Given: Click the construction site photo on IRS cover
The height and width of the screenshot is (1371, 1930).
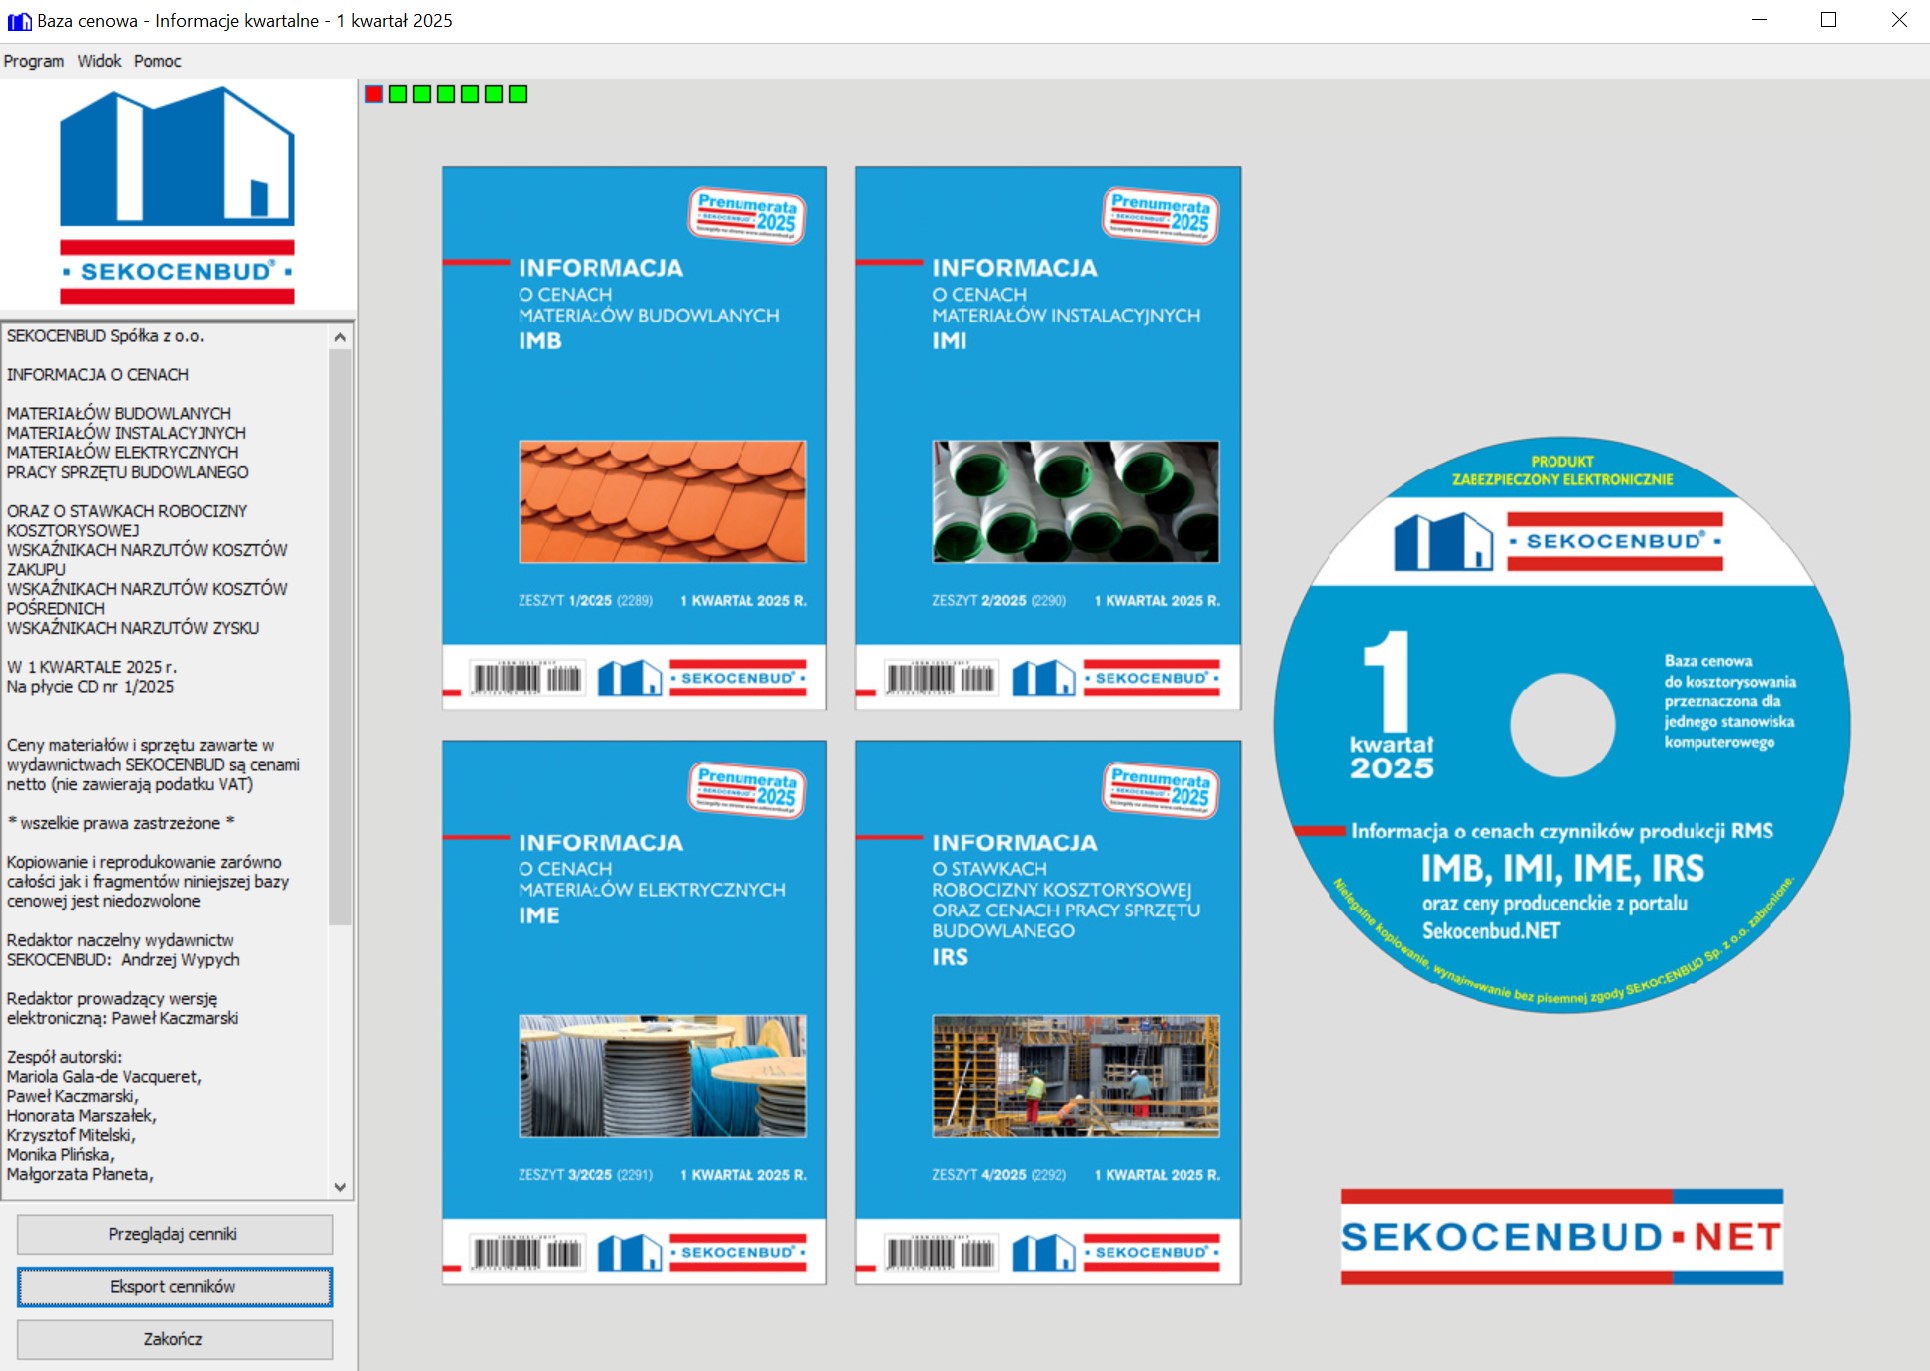Looking at the screenshot, I should click(x=1076, y=1076).
